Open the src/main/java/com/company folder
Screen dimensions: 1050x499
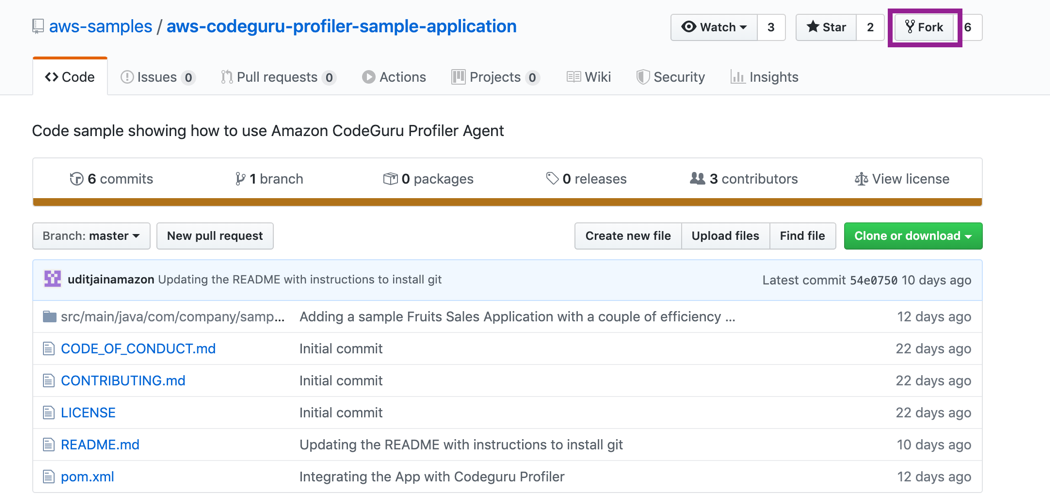(x=173, y=316)
